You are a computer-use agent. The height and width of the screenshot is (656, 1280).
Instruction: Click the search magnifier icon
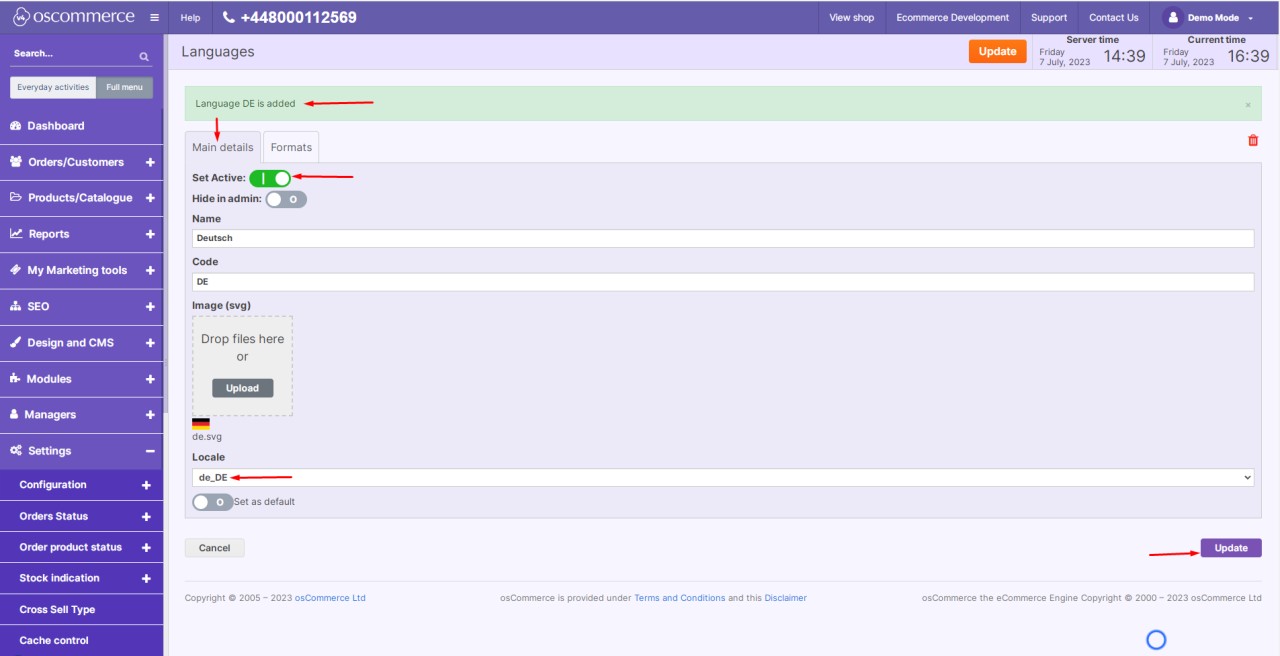tap(144, 57)
